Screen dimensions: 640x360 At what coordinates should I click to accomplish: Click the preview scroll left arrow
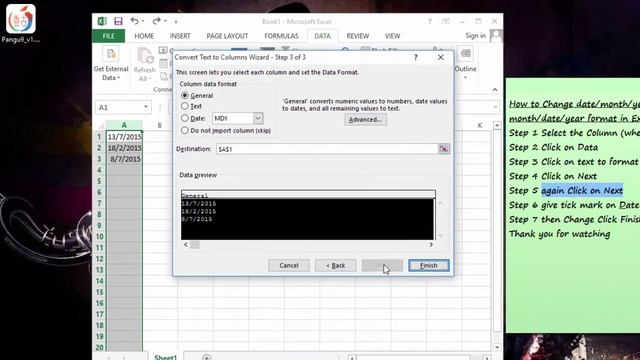186,244
